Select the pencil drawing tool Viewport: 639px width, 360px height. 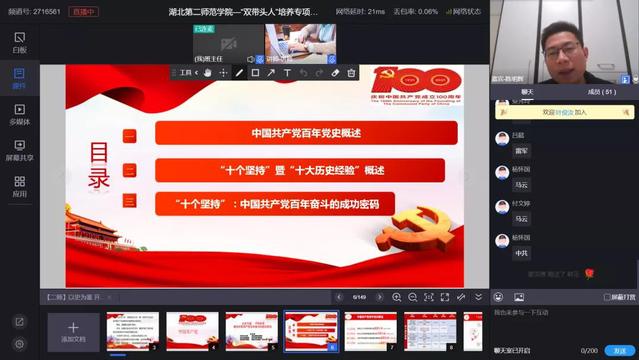(239, 73)
